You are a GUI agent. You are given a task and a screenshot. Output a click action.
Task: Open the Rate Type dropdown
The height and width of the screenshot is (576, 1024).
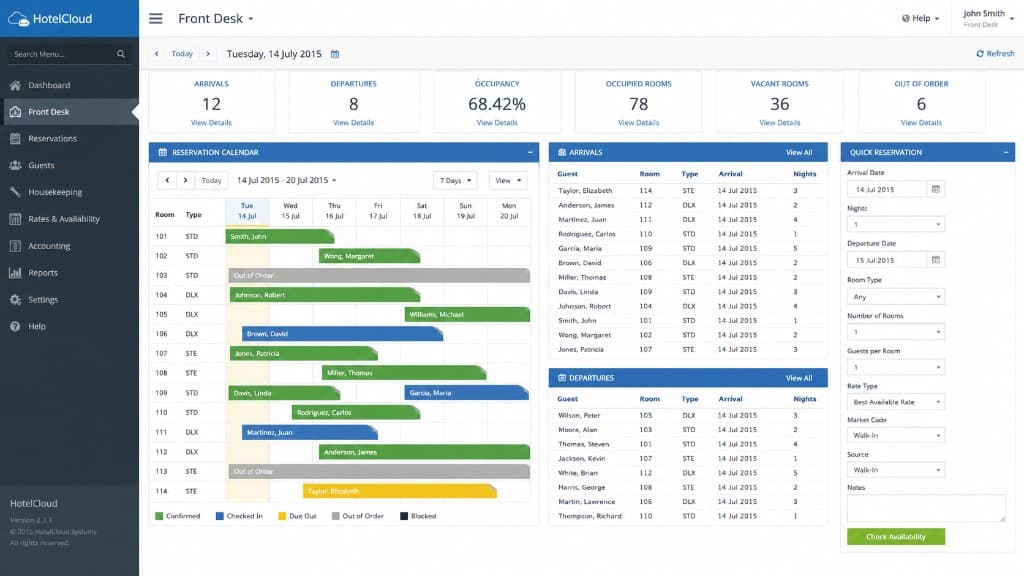tap(896, 402)
